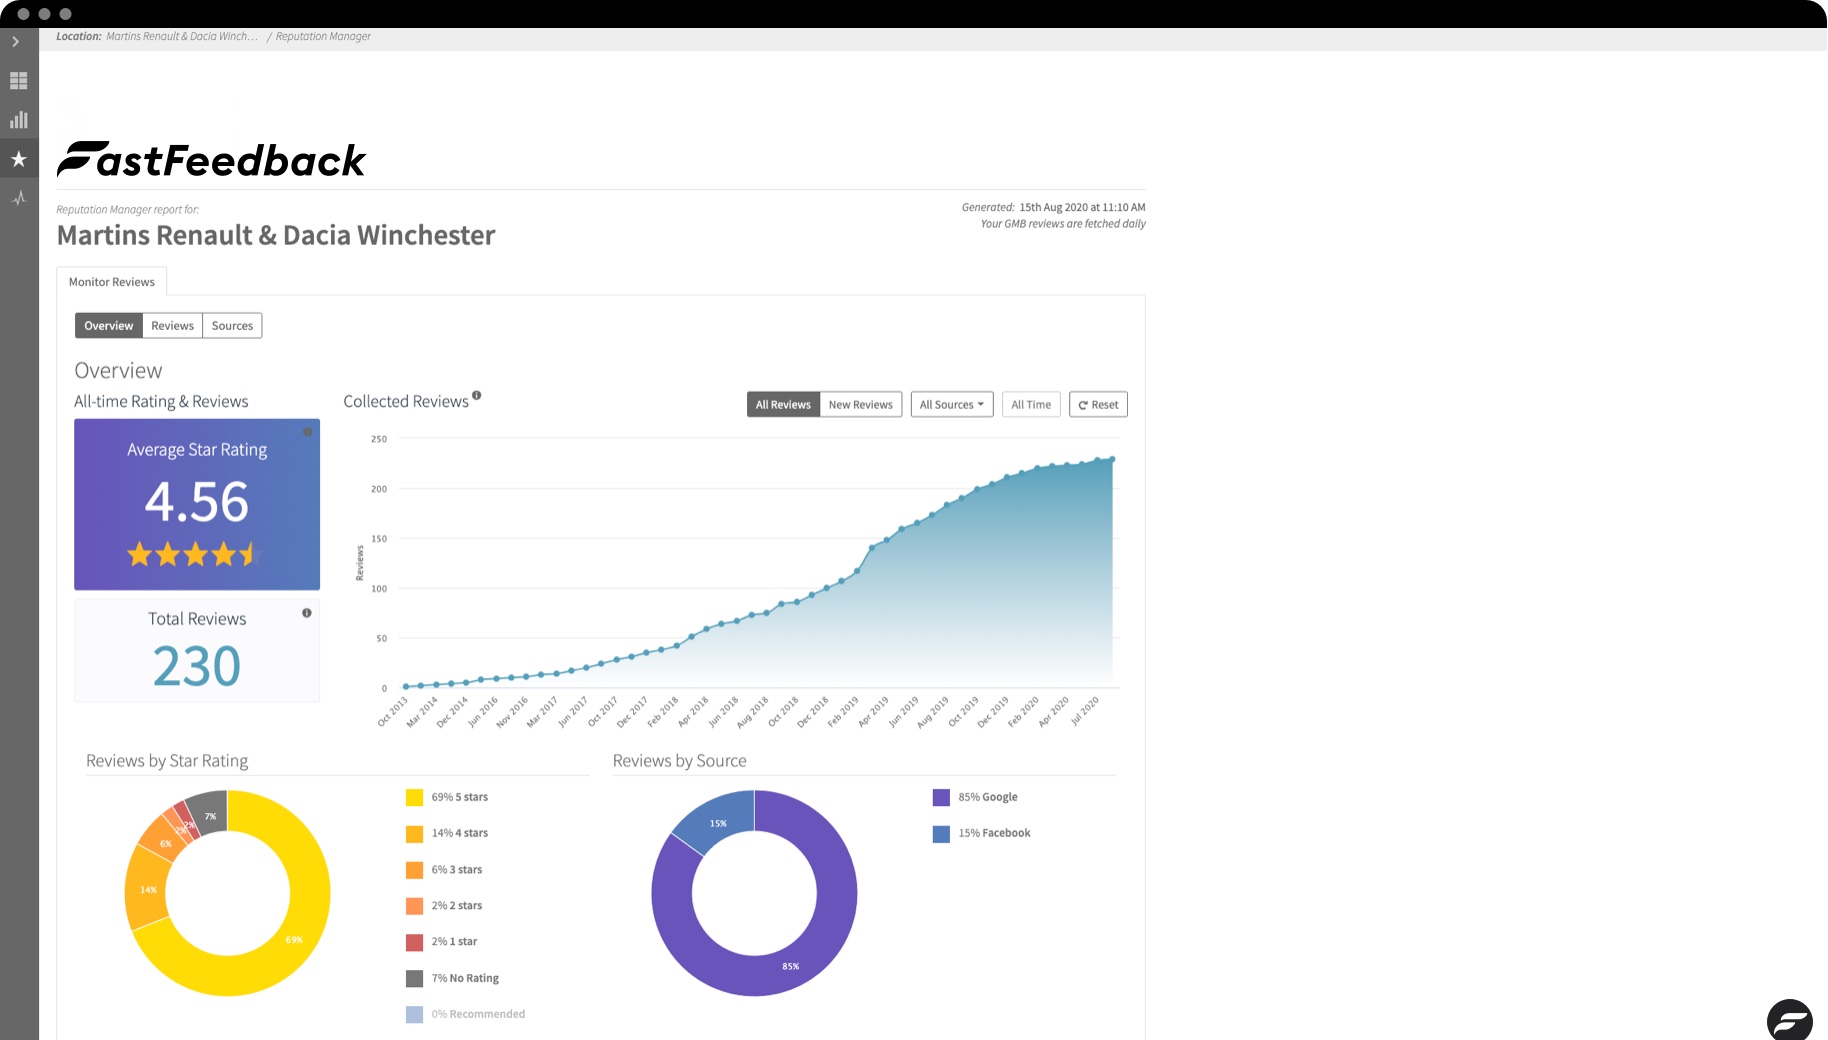Click Martins Renault & Dacia Winchester heading
The width and height of the screenshot is (1828, 1040).
(276, 235)
